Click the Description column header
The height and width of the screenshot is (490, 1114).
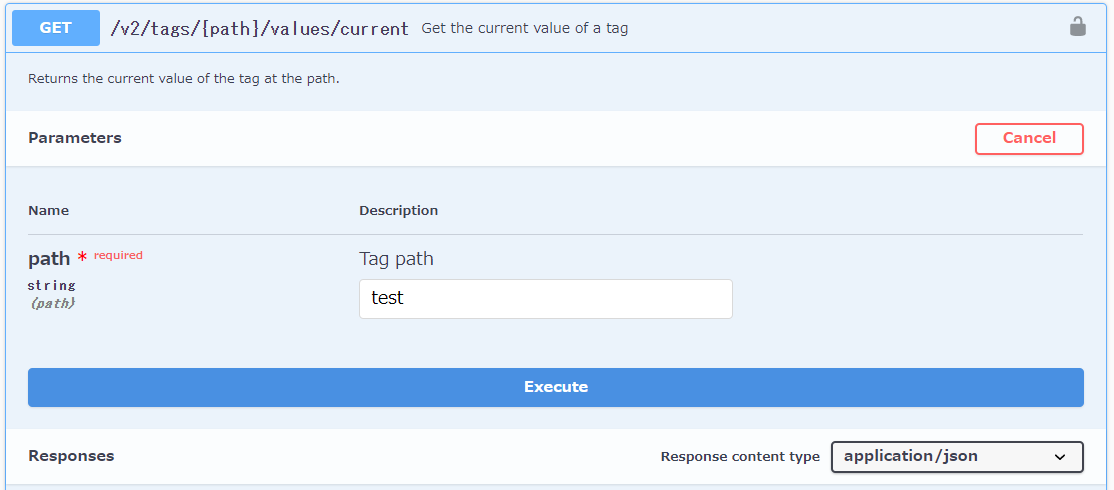pyautogui.click(x=399, y=211)
